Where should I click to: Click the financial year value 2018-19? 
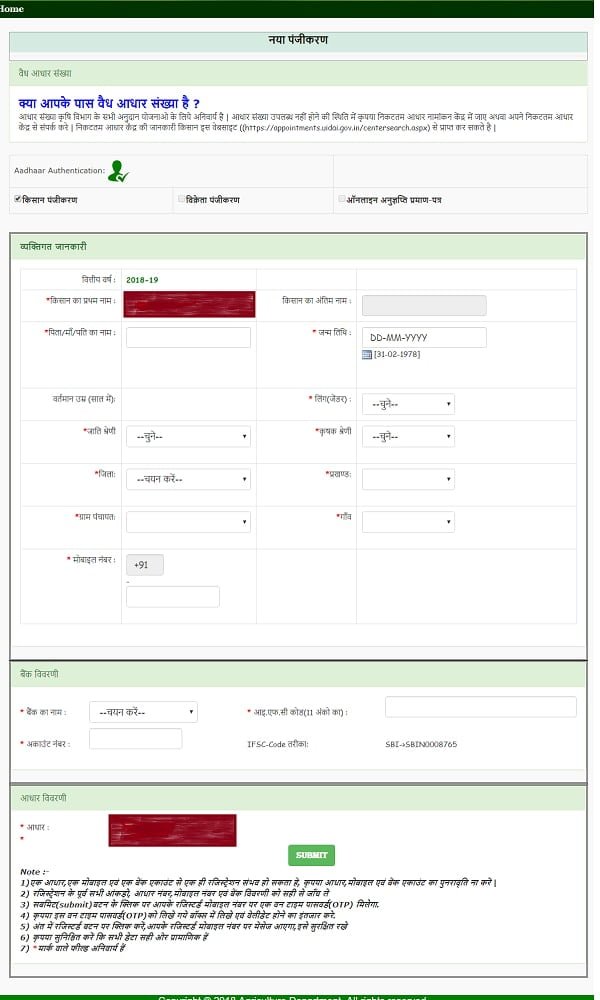142,280
